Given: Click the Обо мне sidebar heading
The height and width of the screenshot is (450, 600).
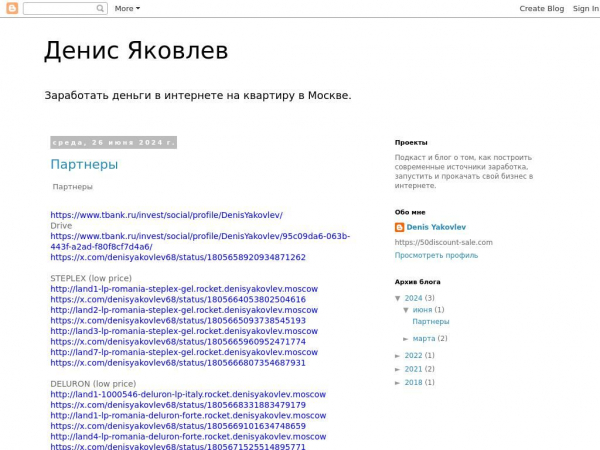Looking at the screenshot, I should point(410,212).
